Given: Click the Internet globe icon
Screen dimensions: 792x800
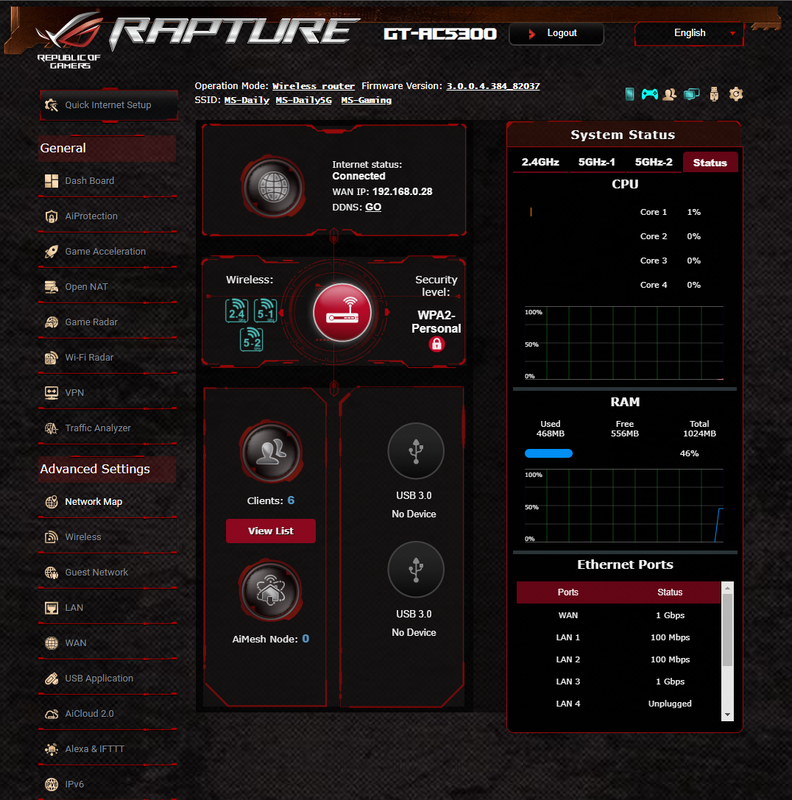Looking at the screenshot, I should (274, 187).
